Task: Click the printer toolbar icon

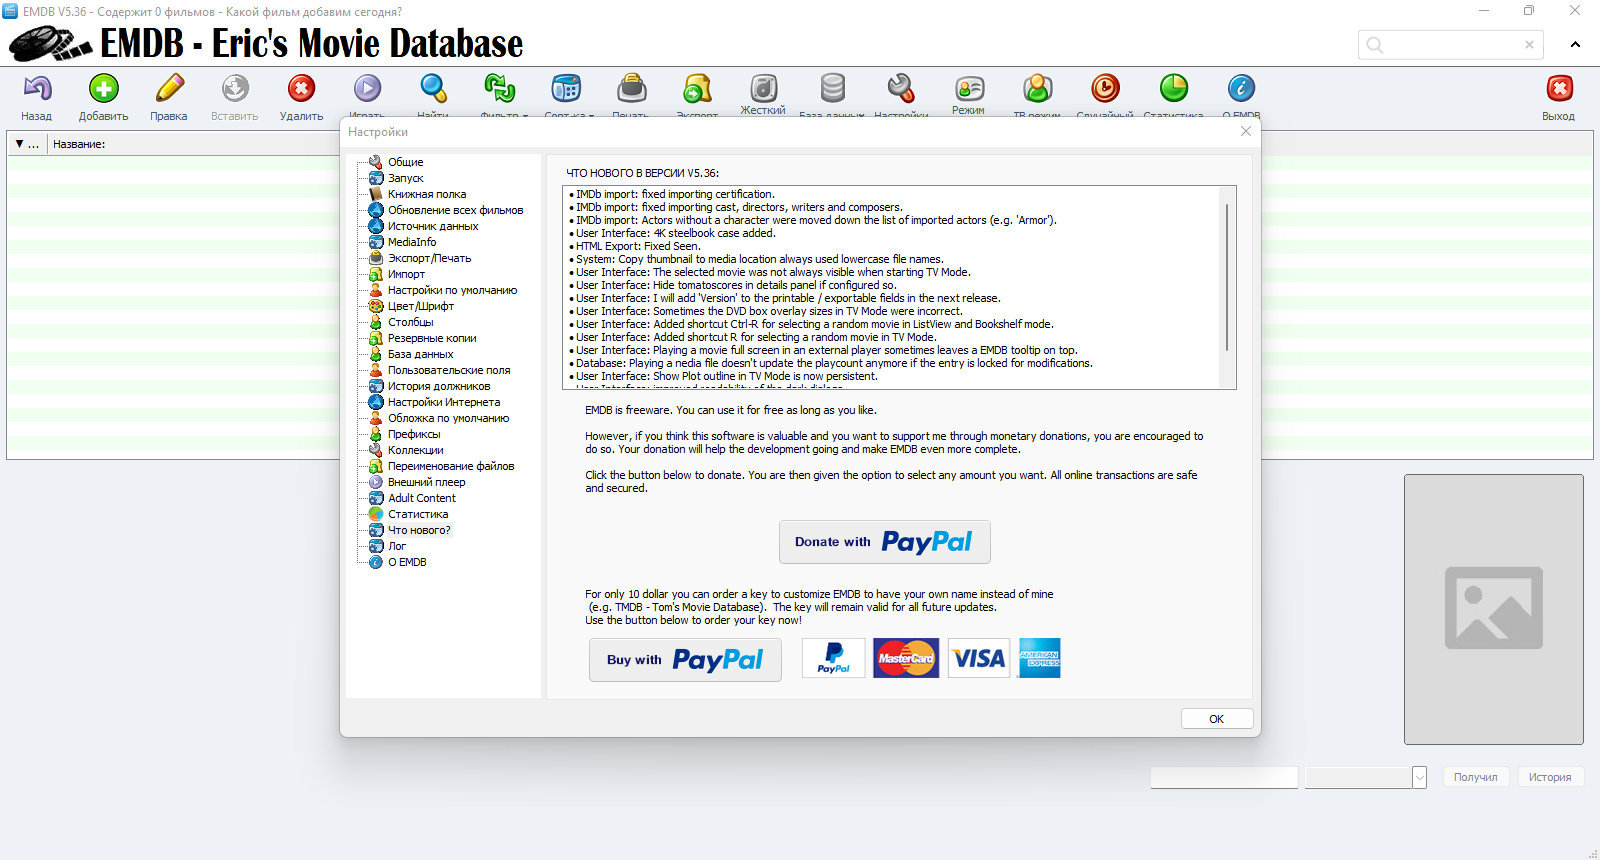Action: pos(632,89)
